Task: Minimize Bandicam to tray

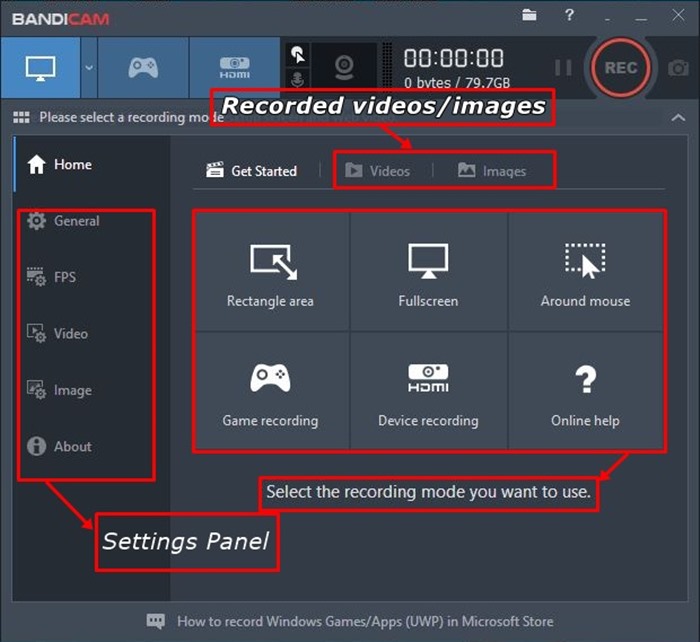Action: [608, 18]
